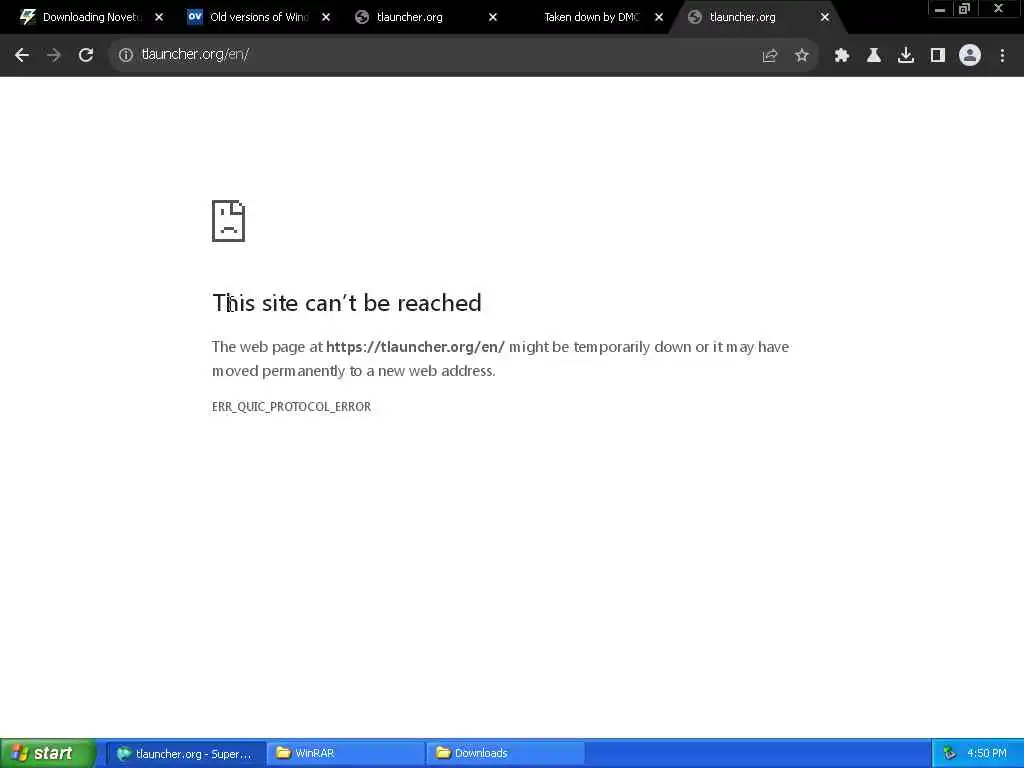This screenshot has height=768, width=1024.
Task: Click the grayed forward navigation arrow
Action: tap(54, 55)
